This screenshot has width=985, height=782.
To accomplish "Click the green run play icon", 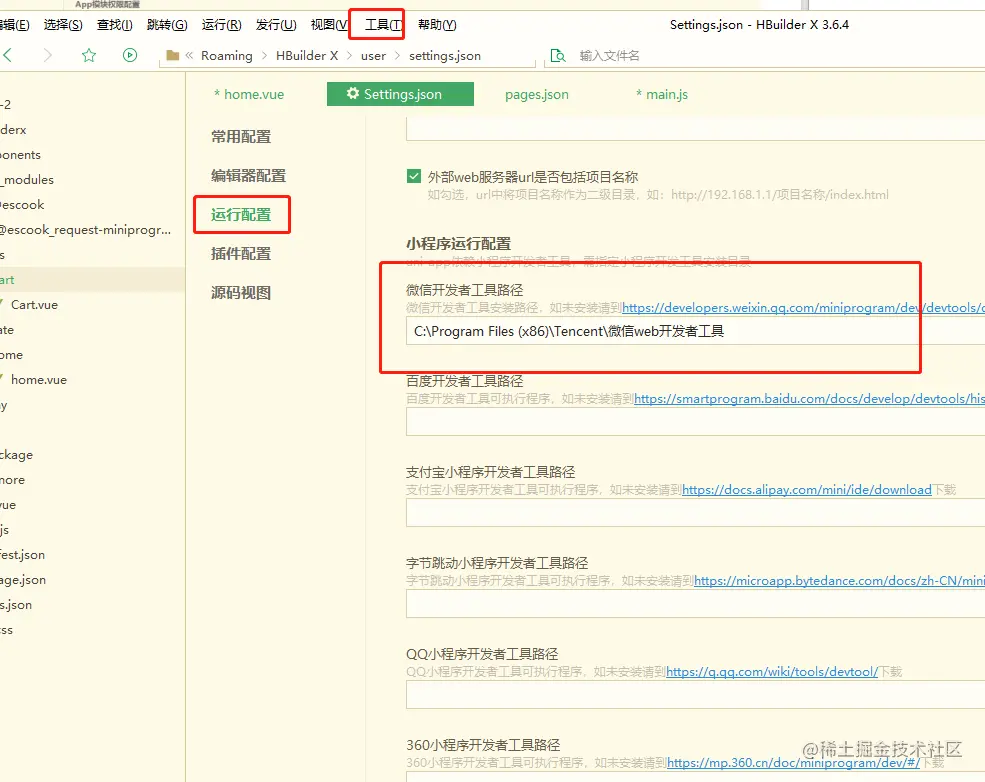I will (129, 55).
